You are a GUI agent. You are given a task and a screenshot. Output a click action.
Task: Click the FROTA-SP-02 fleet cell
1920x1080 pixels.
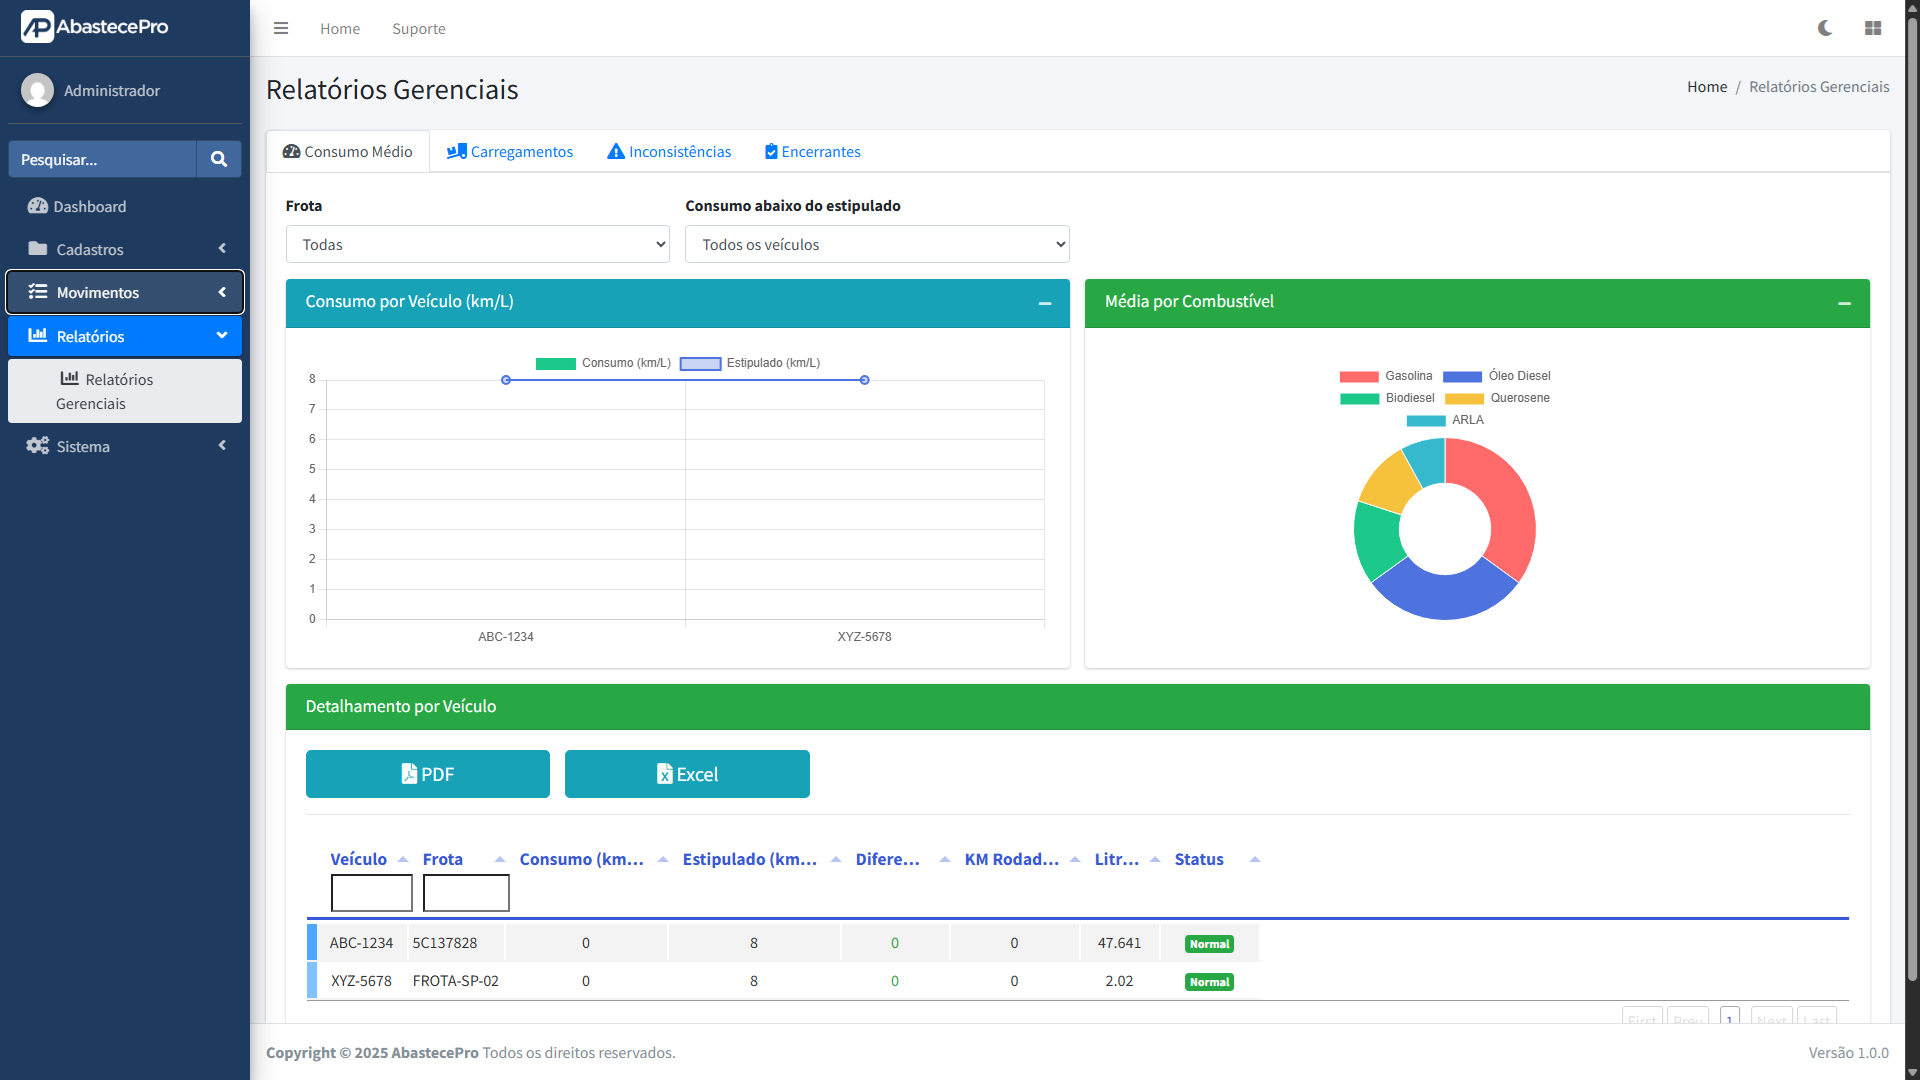[456, 981]
